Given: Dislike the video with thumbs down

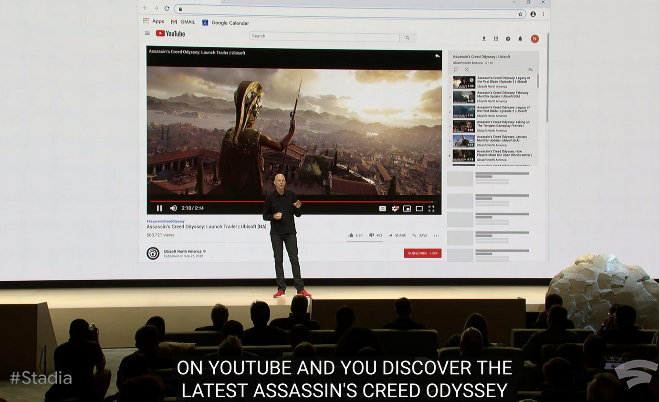Looking at the screenshot, I should pos(375,235).
